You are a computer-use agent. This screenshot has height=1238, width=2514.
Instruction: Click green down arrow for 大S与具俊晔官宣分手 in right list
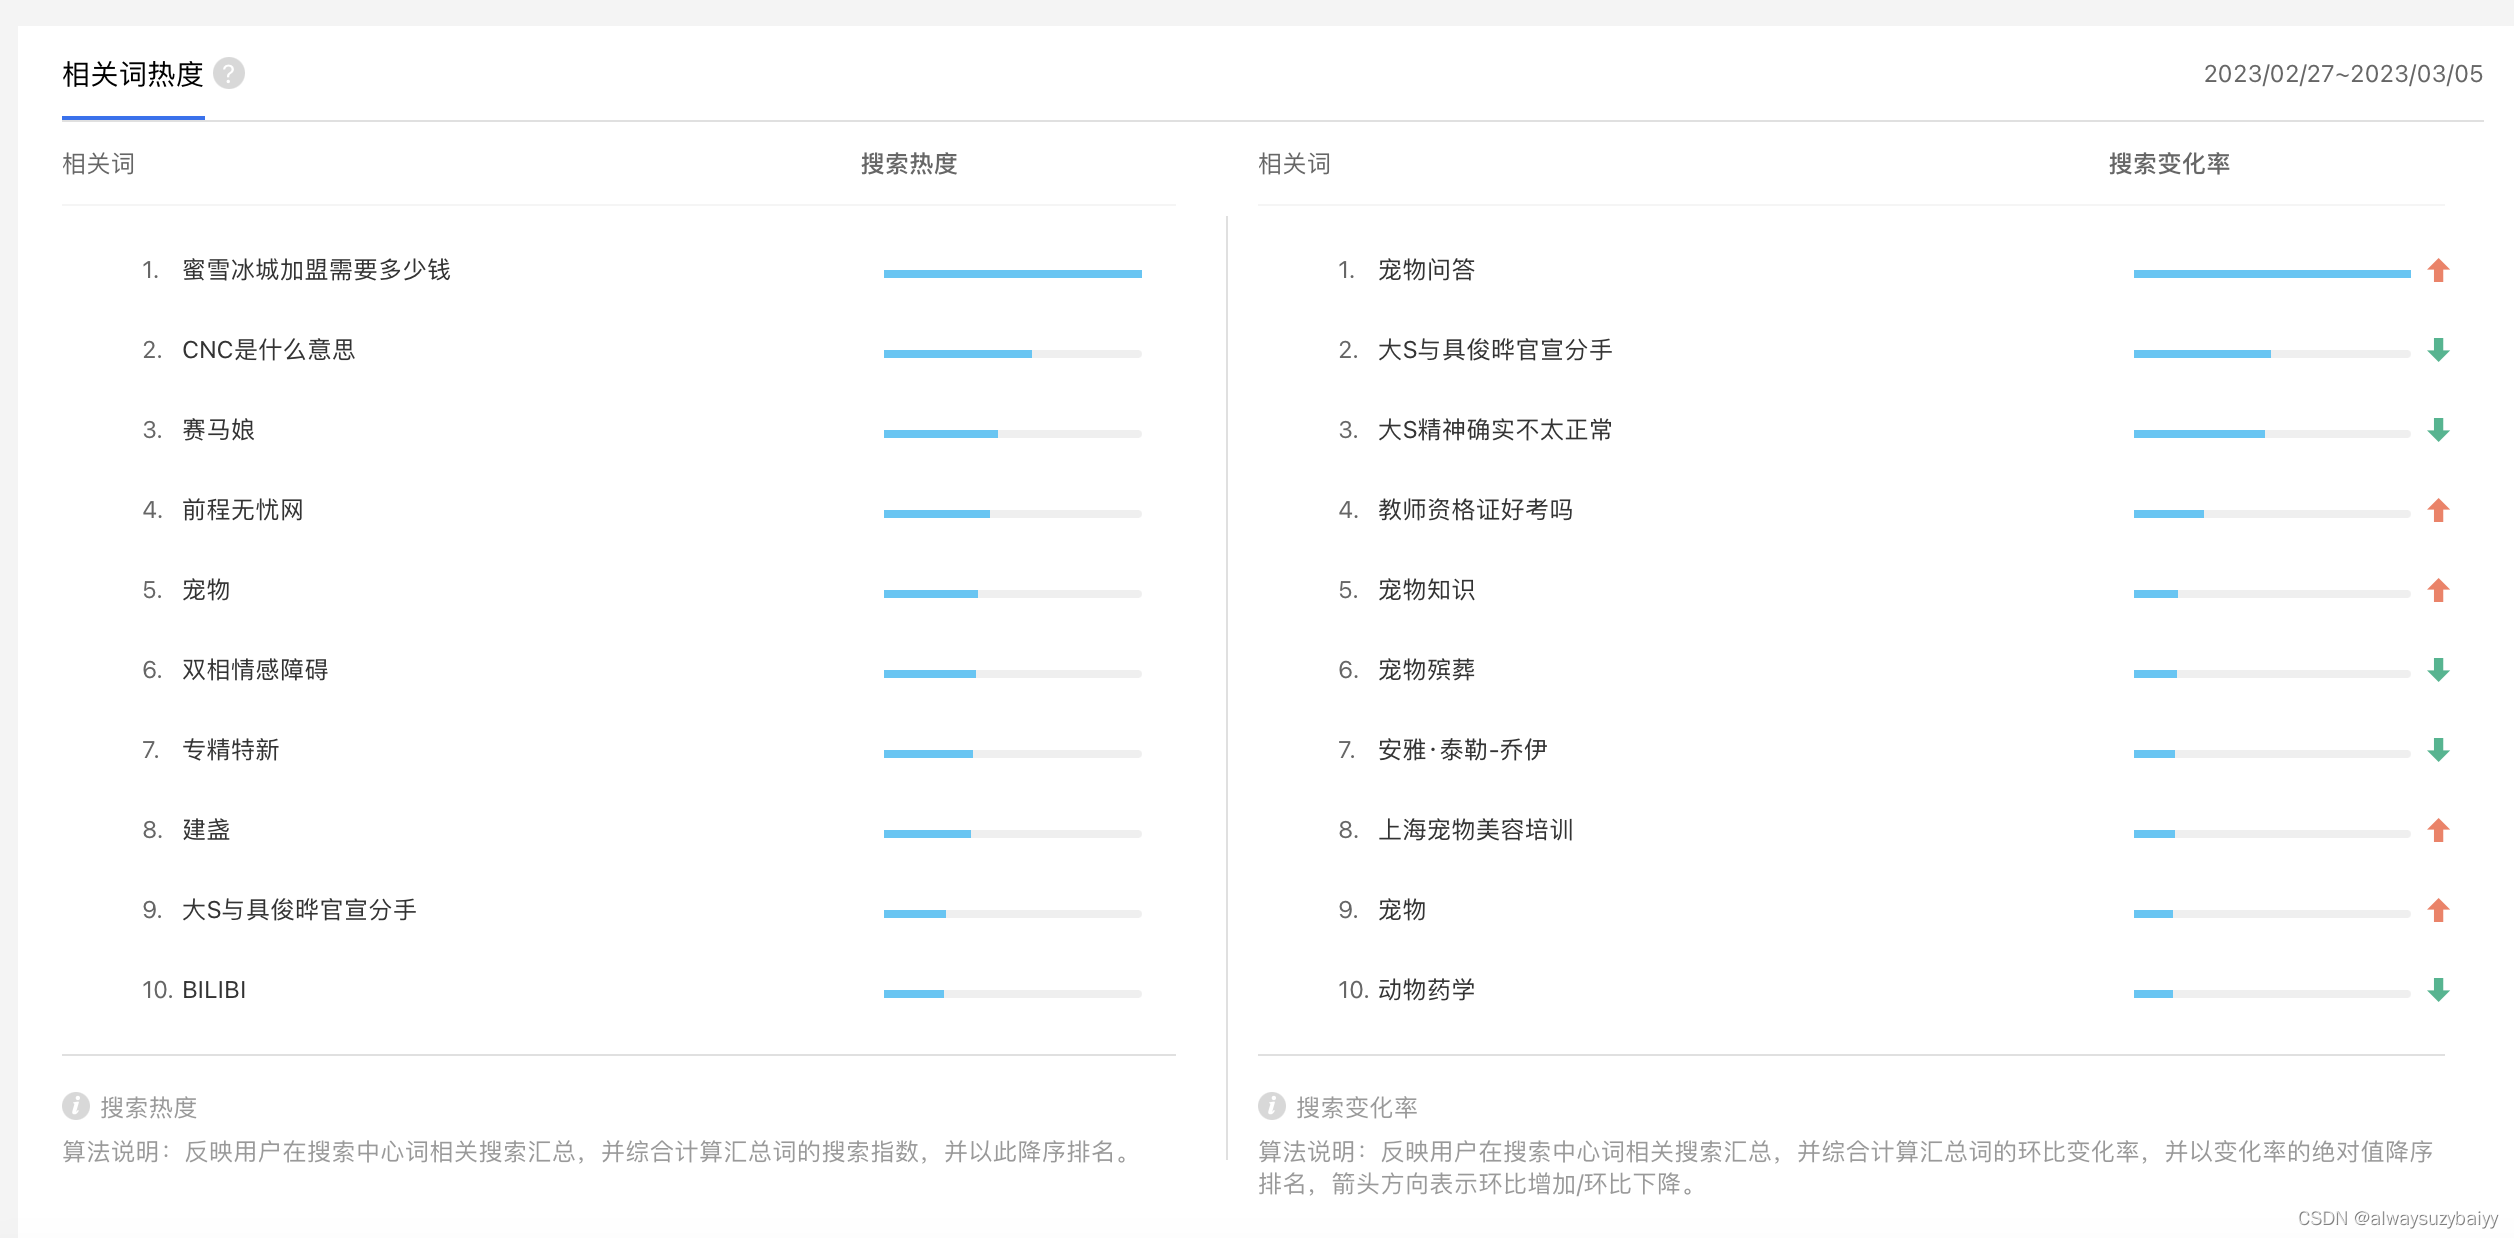[x=2438, y=350]
